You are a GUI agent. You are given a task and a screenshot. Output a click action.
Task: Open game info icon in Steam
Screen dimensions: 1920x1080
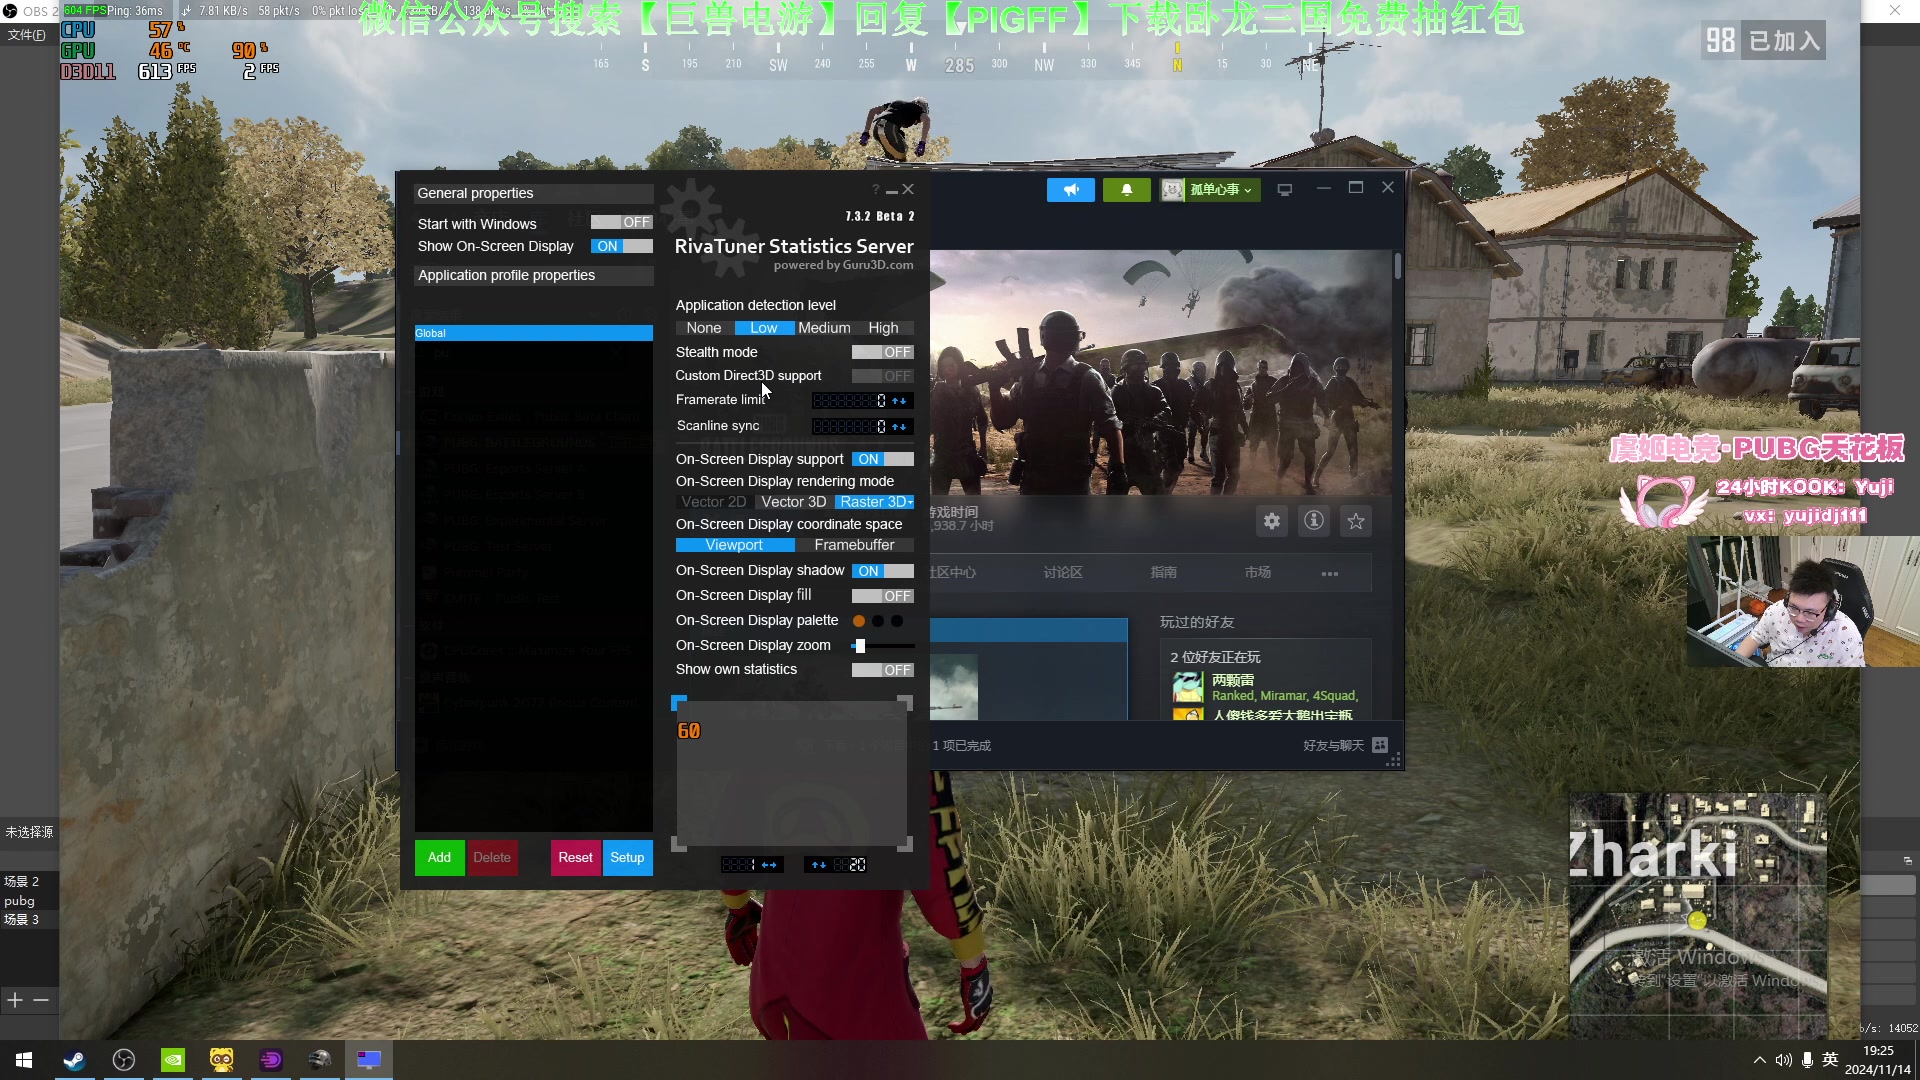(x=1314, y=521)
